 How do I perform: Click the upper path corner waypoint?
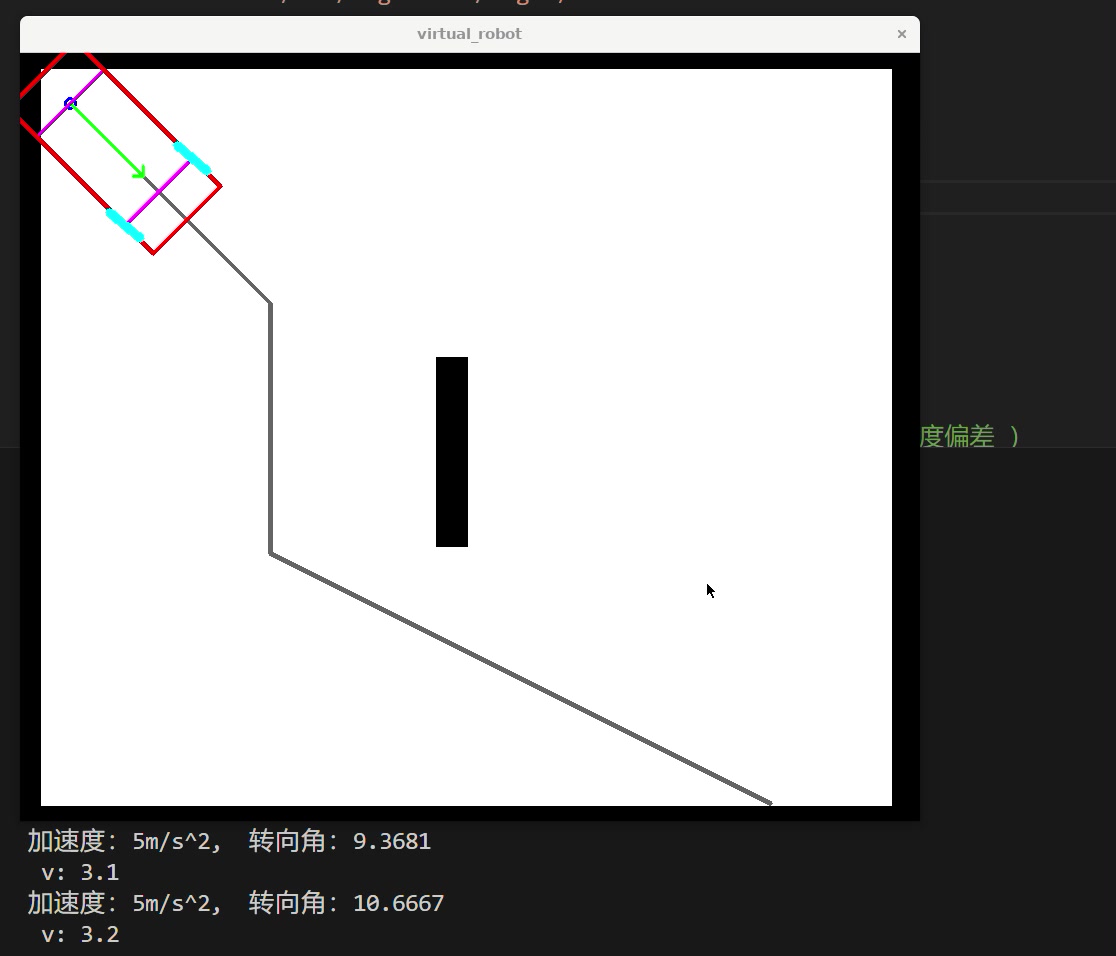coord(270,303)
